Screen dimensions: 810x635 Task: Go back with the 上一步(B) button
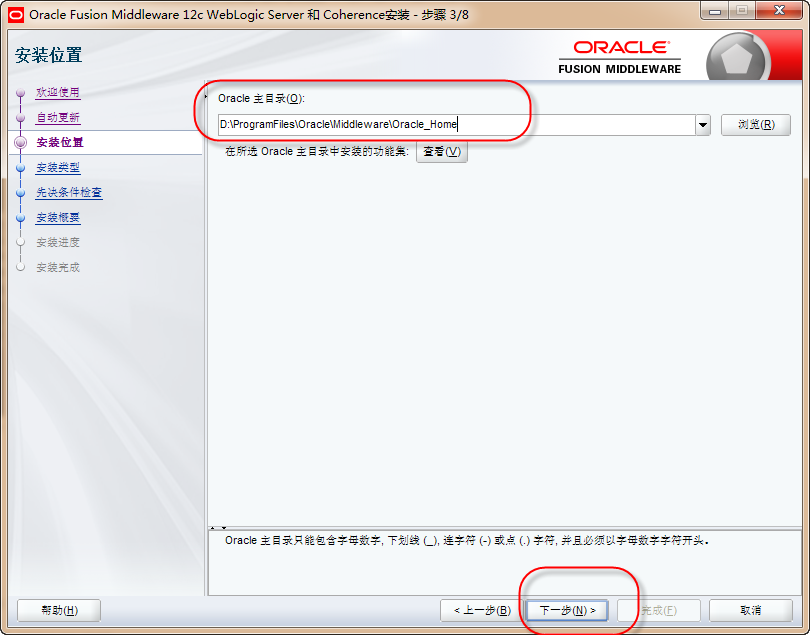click(482, 610)
